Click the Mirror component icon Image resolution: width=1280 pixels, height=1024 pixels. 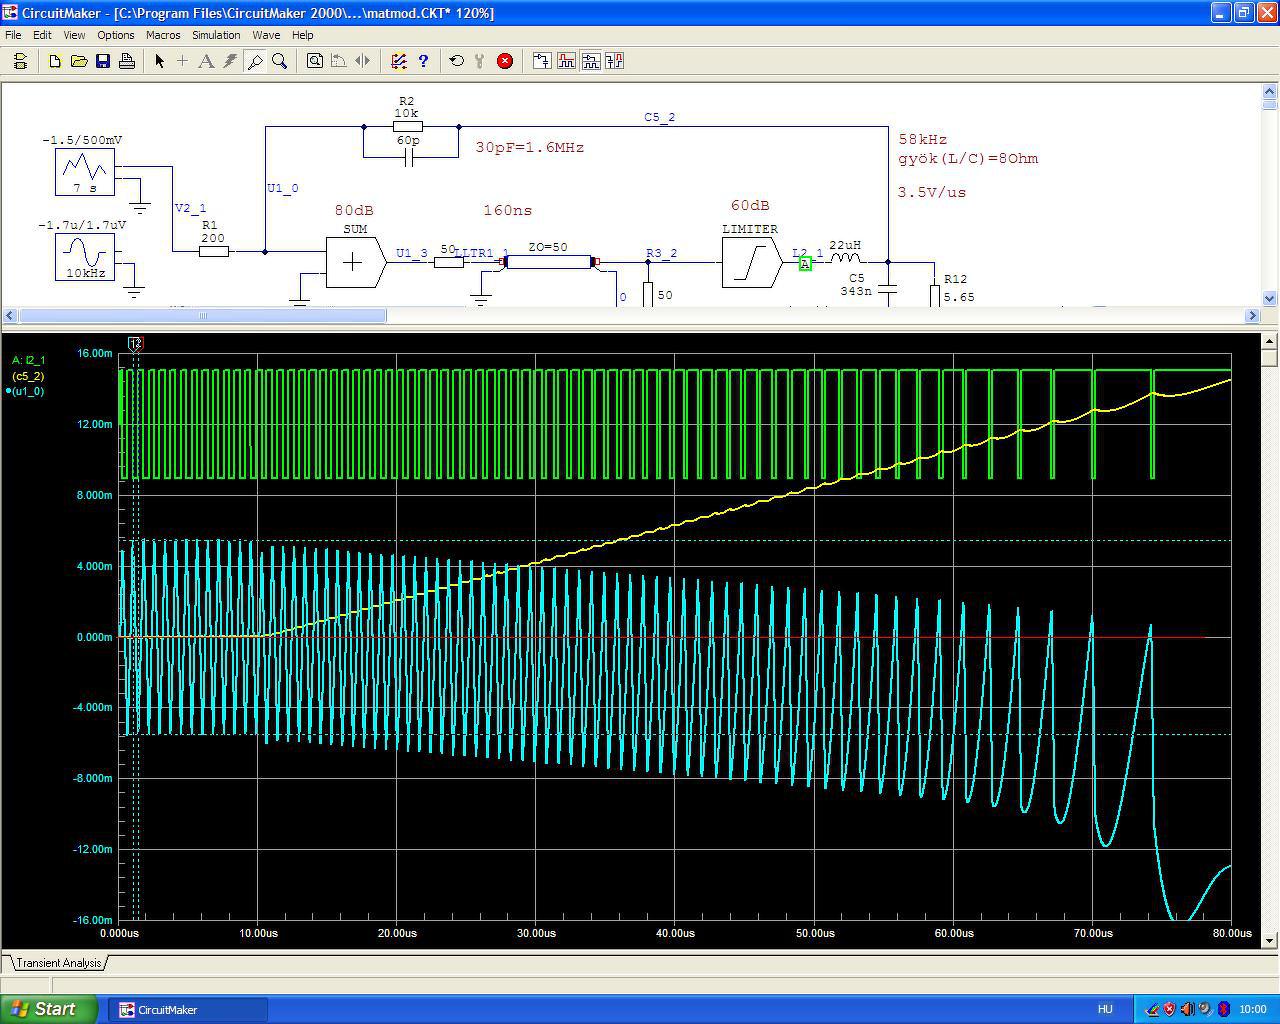point(363,61)
